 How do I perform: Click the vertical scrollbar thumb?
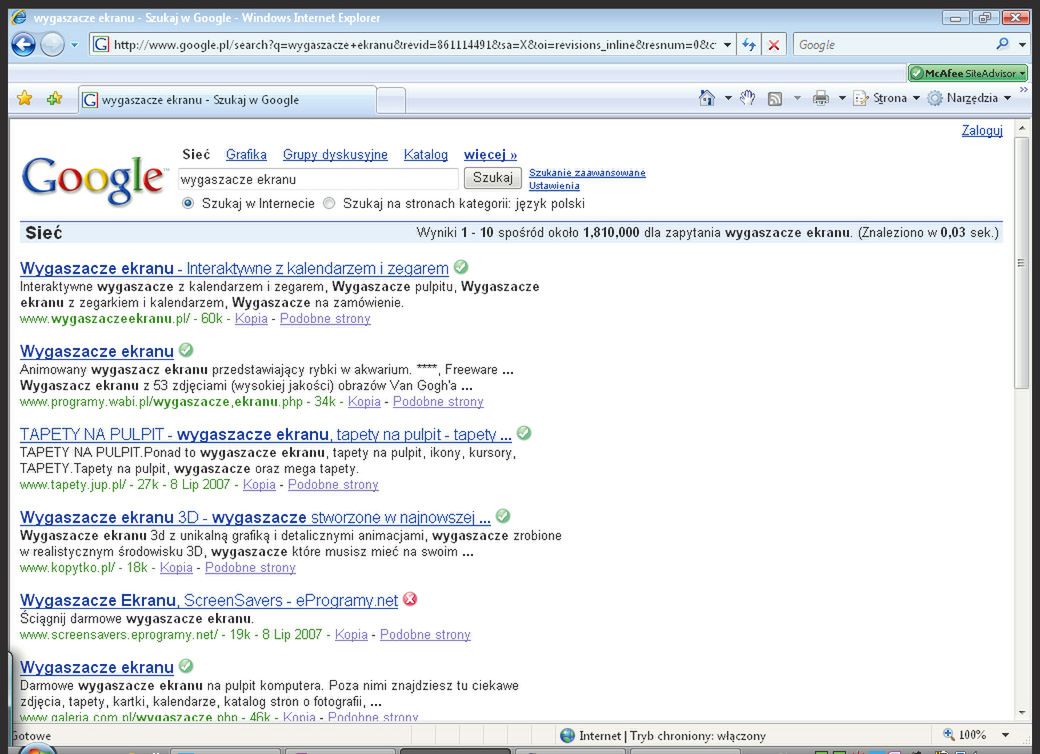1021,263
